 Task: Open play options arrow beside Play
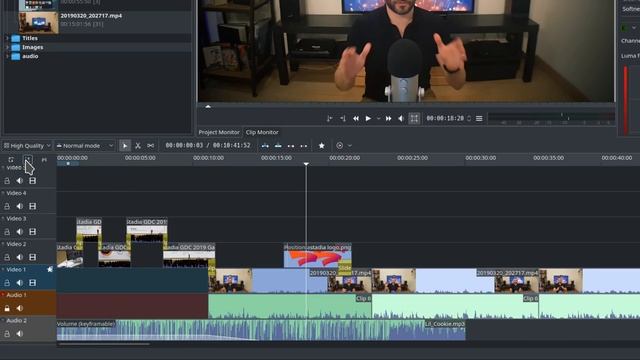378,118
